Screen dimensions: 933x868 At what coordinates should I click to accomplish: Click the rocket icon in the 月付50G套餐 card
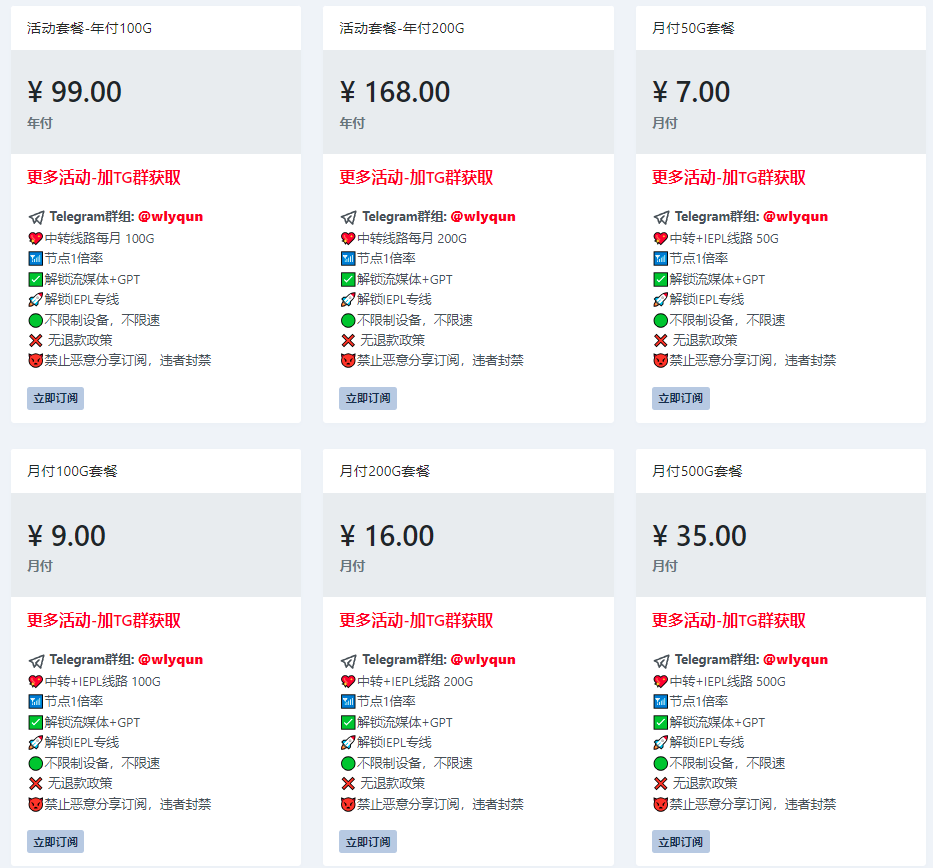[x=660, y=299]
